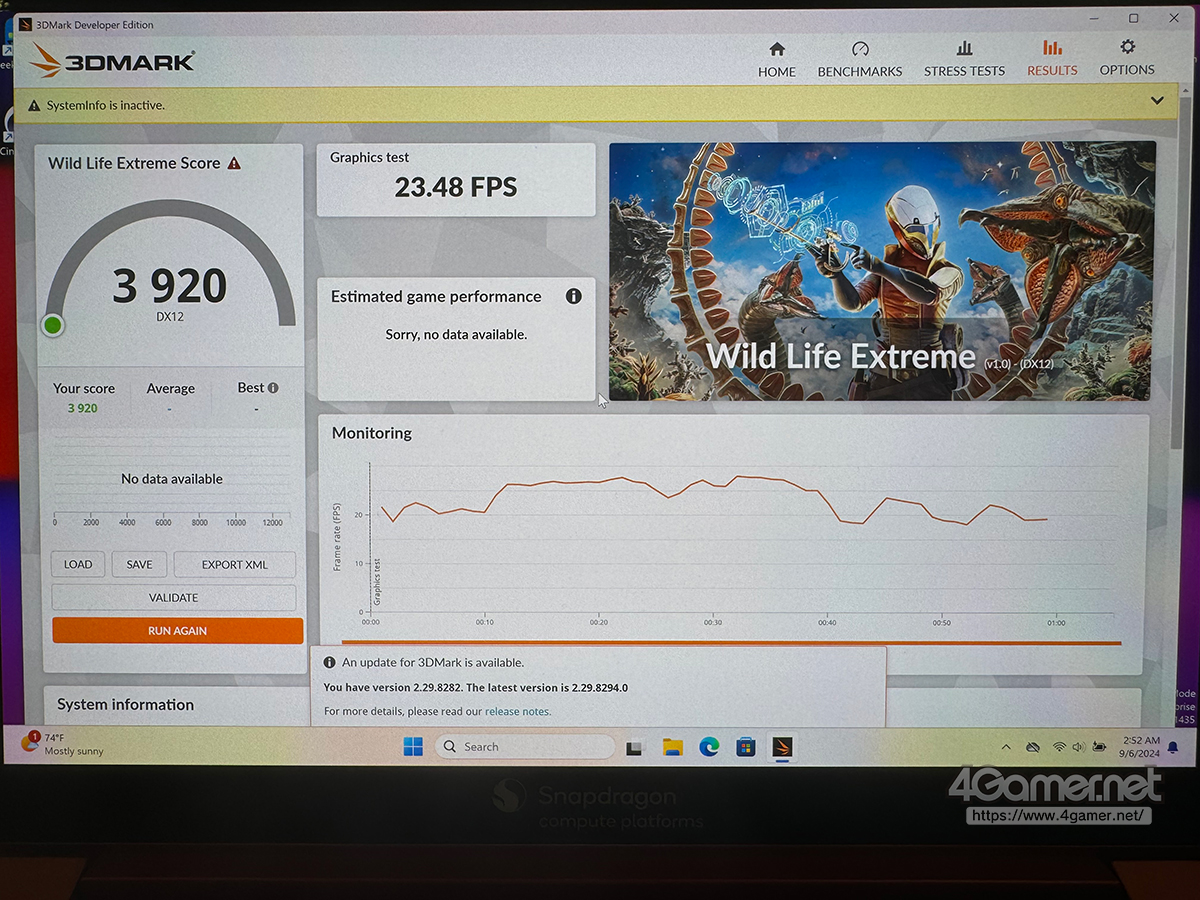Click the battery tray icon

tap(1099, 747)
